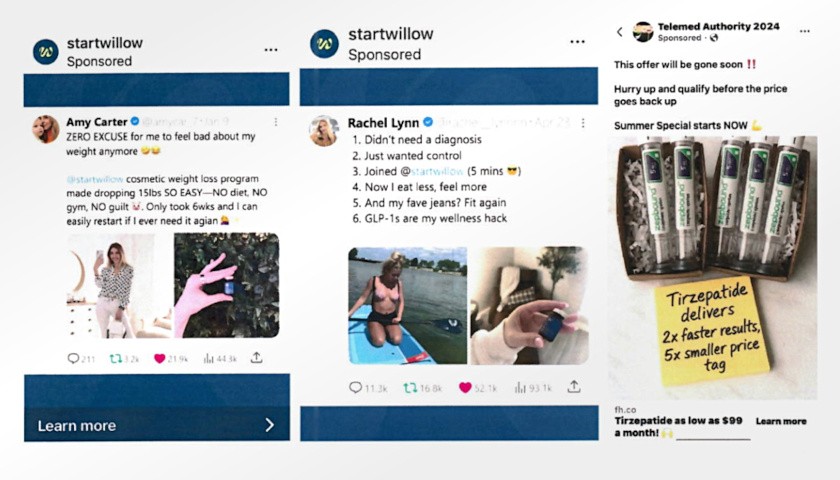Click the retweet icon on Rachel Lynn's post

[x=410, y=387]
